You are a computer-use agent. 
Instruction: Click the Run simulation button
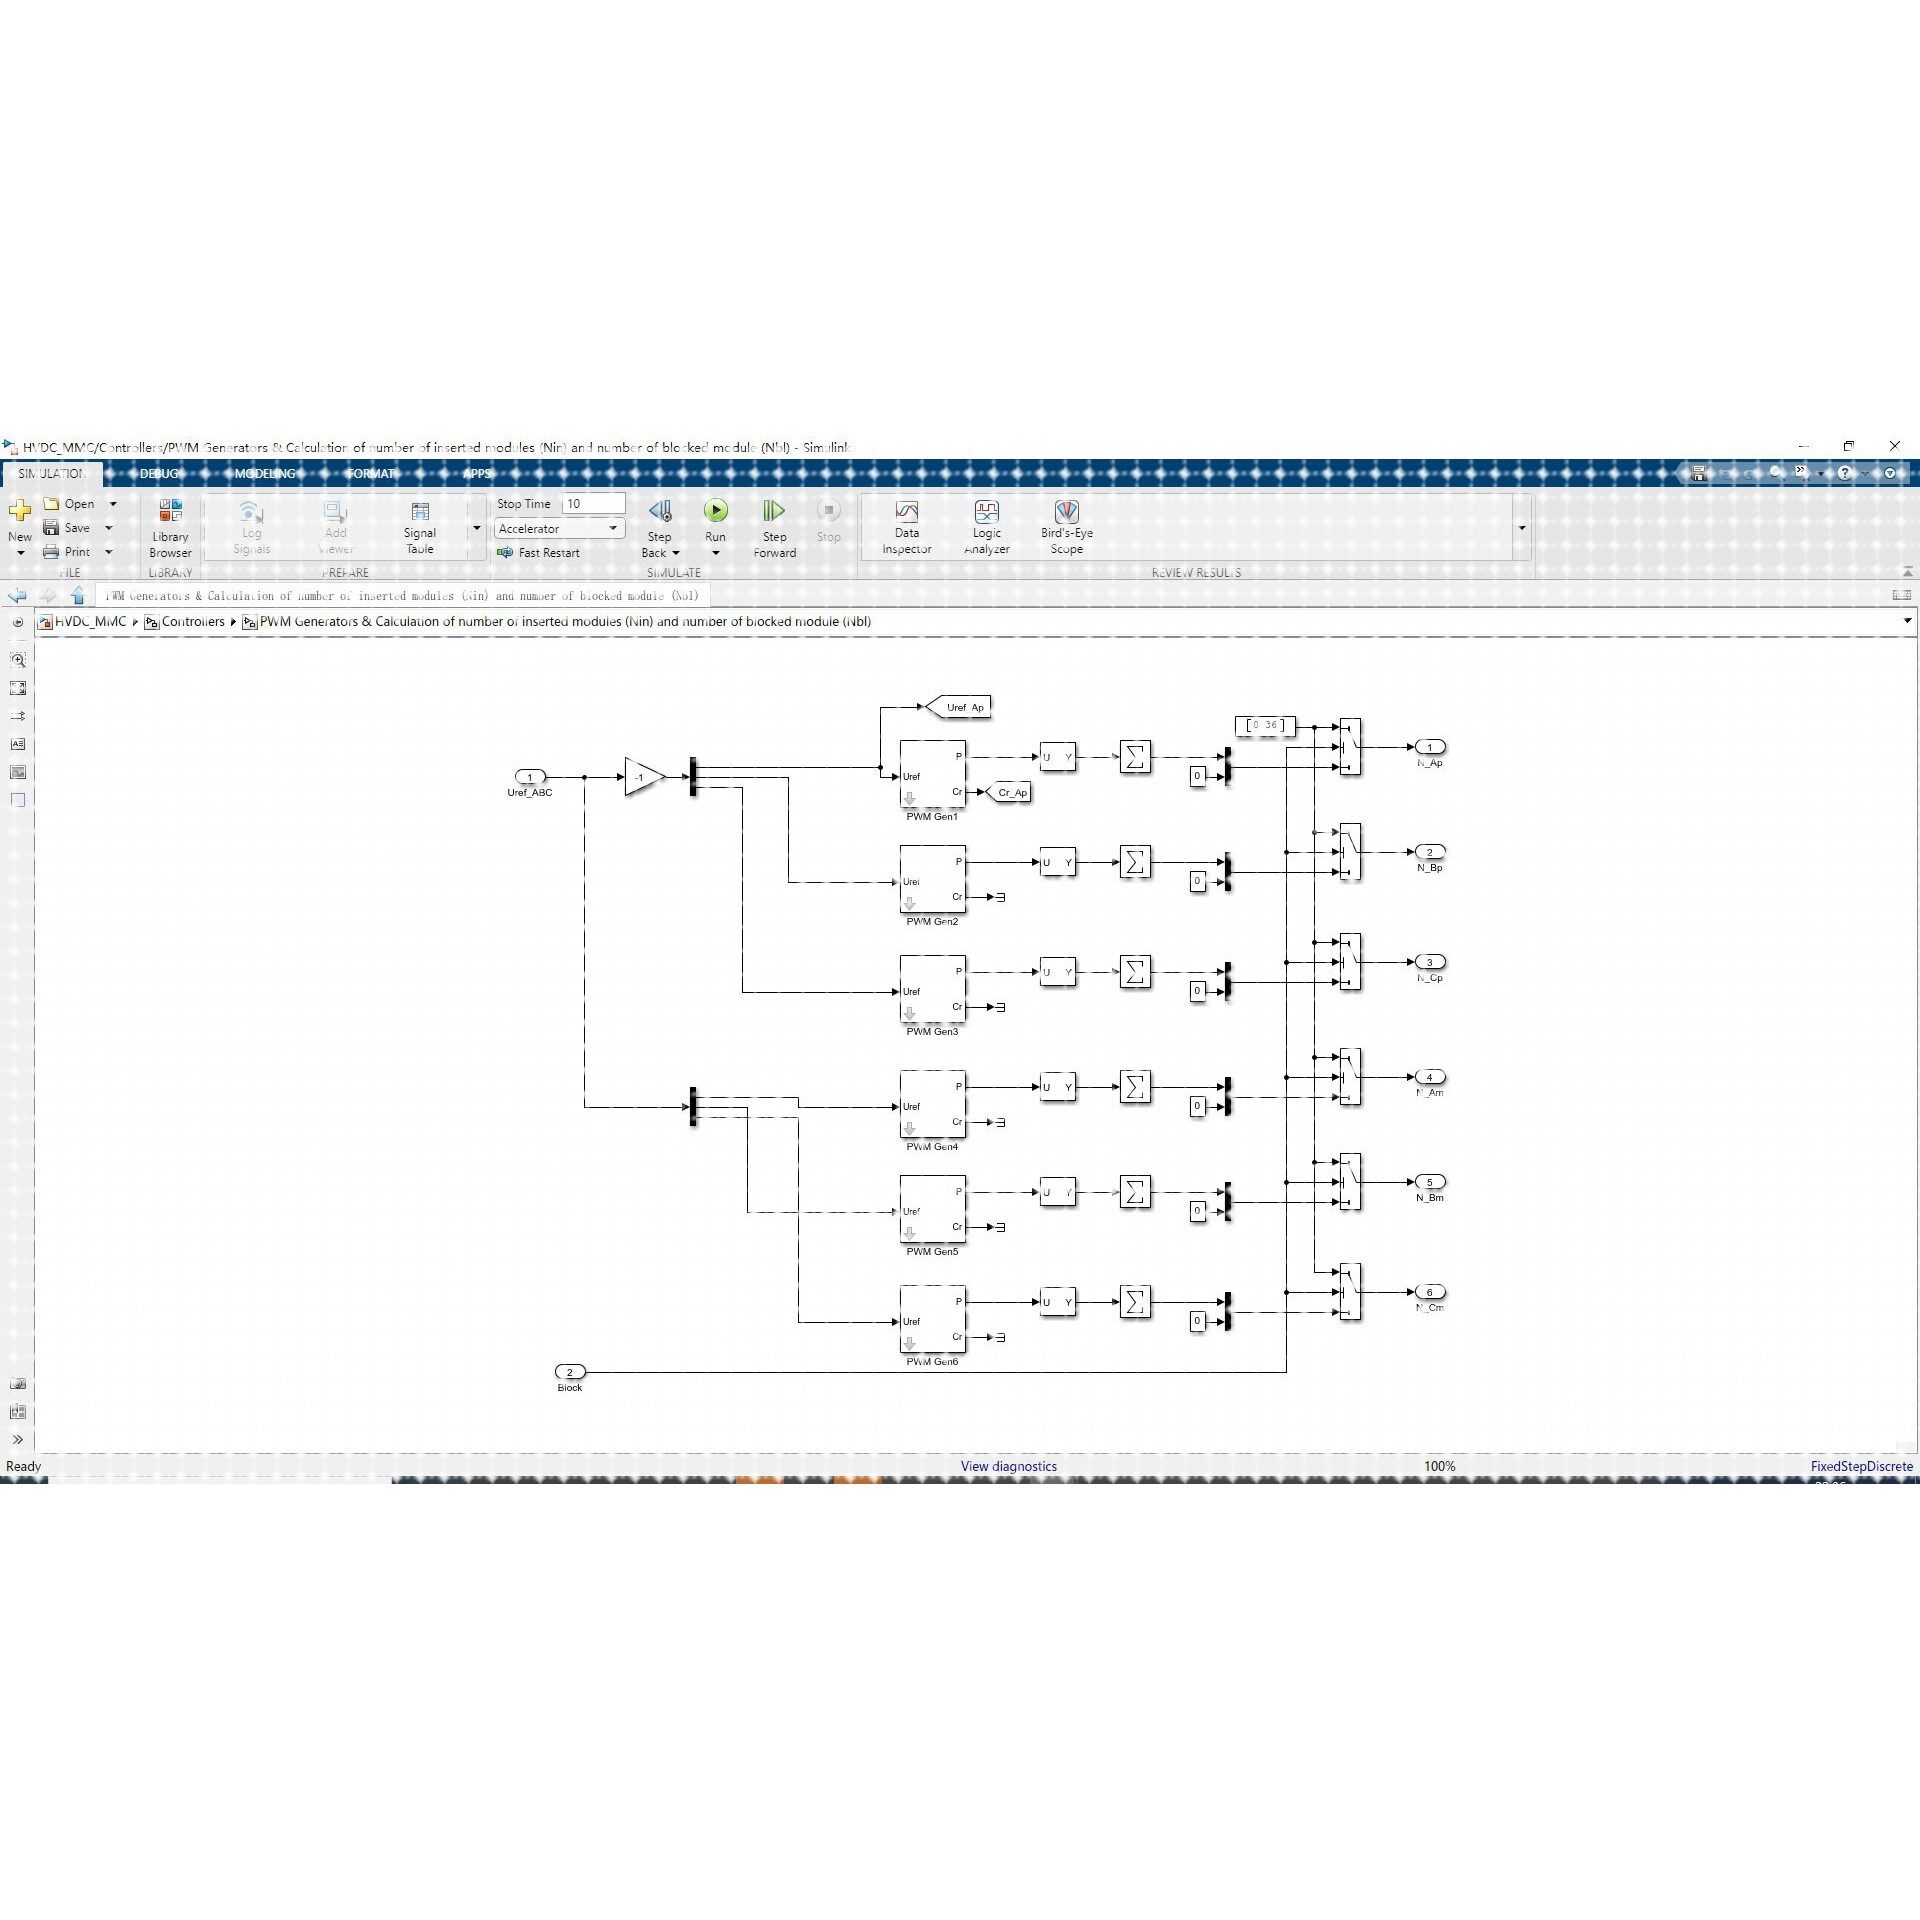(715, 512)
